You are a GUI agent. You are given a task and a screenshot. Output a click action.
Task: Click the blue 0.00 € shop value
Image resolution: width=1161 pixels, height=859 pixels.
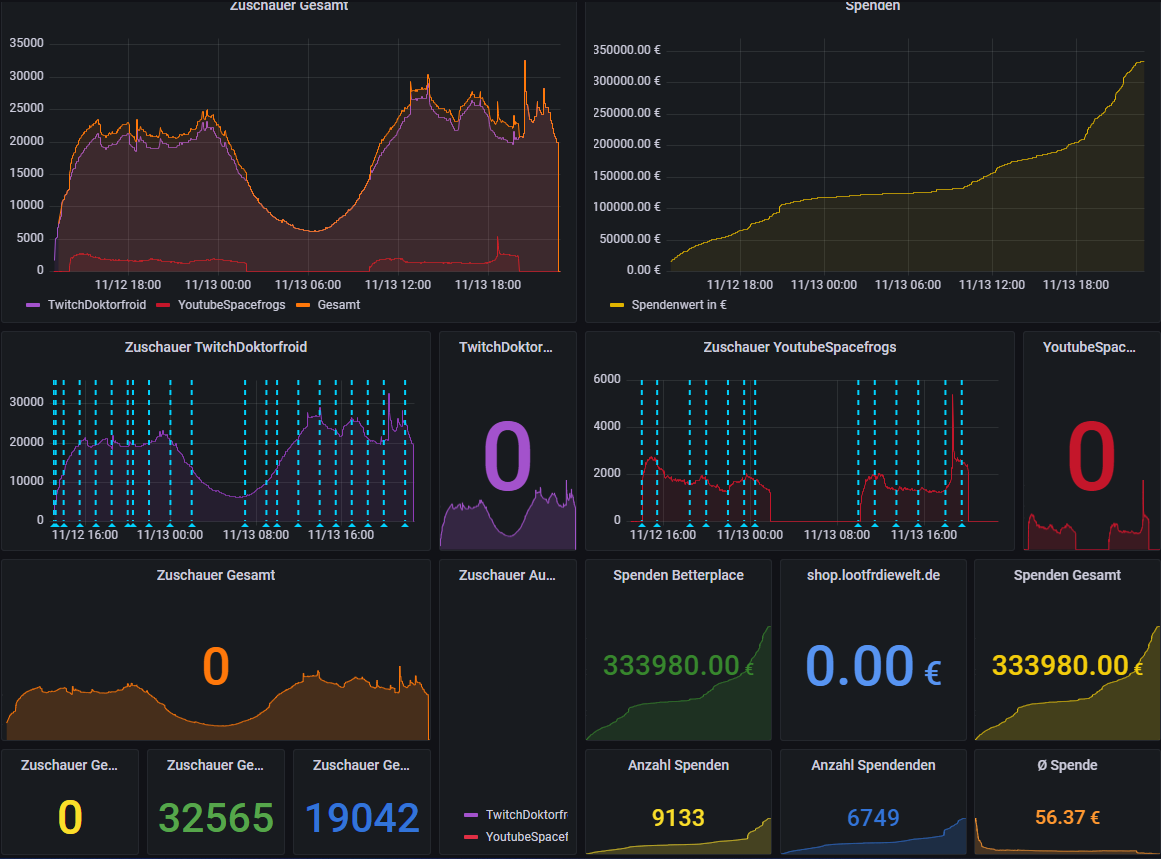pyautogui.click(x=873, y=666)
